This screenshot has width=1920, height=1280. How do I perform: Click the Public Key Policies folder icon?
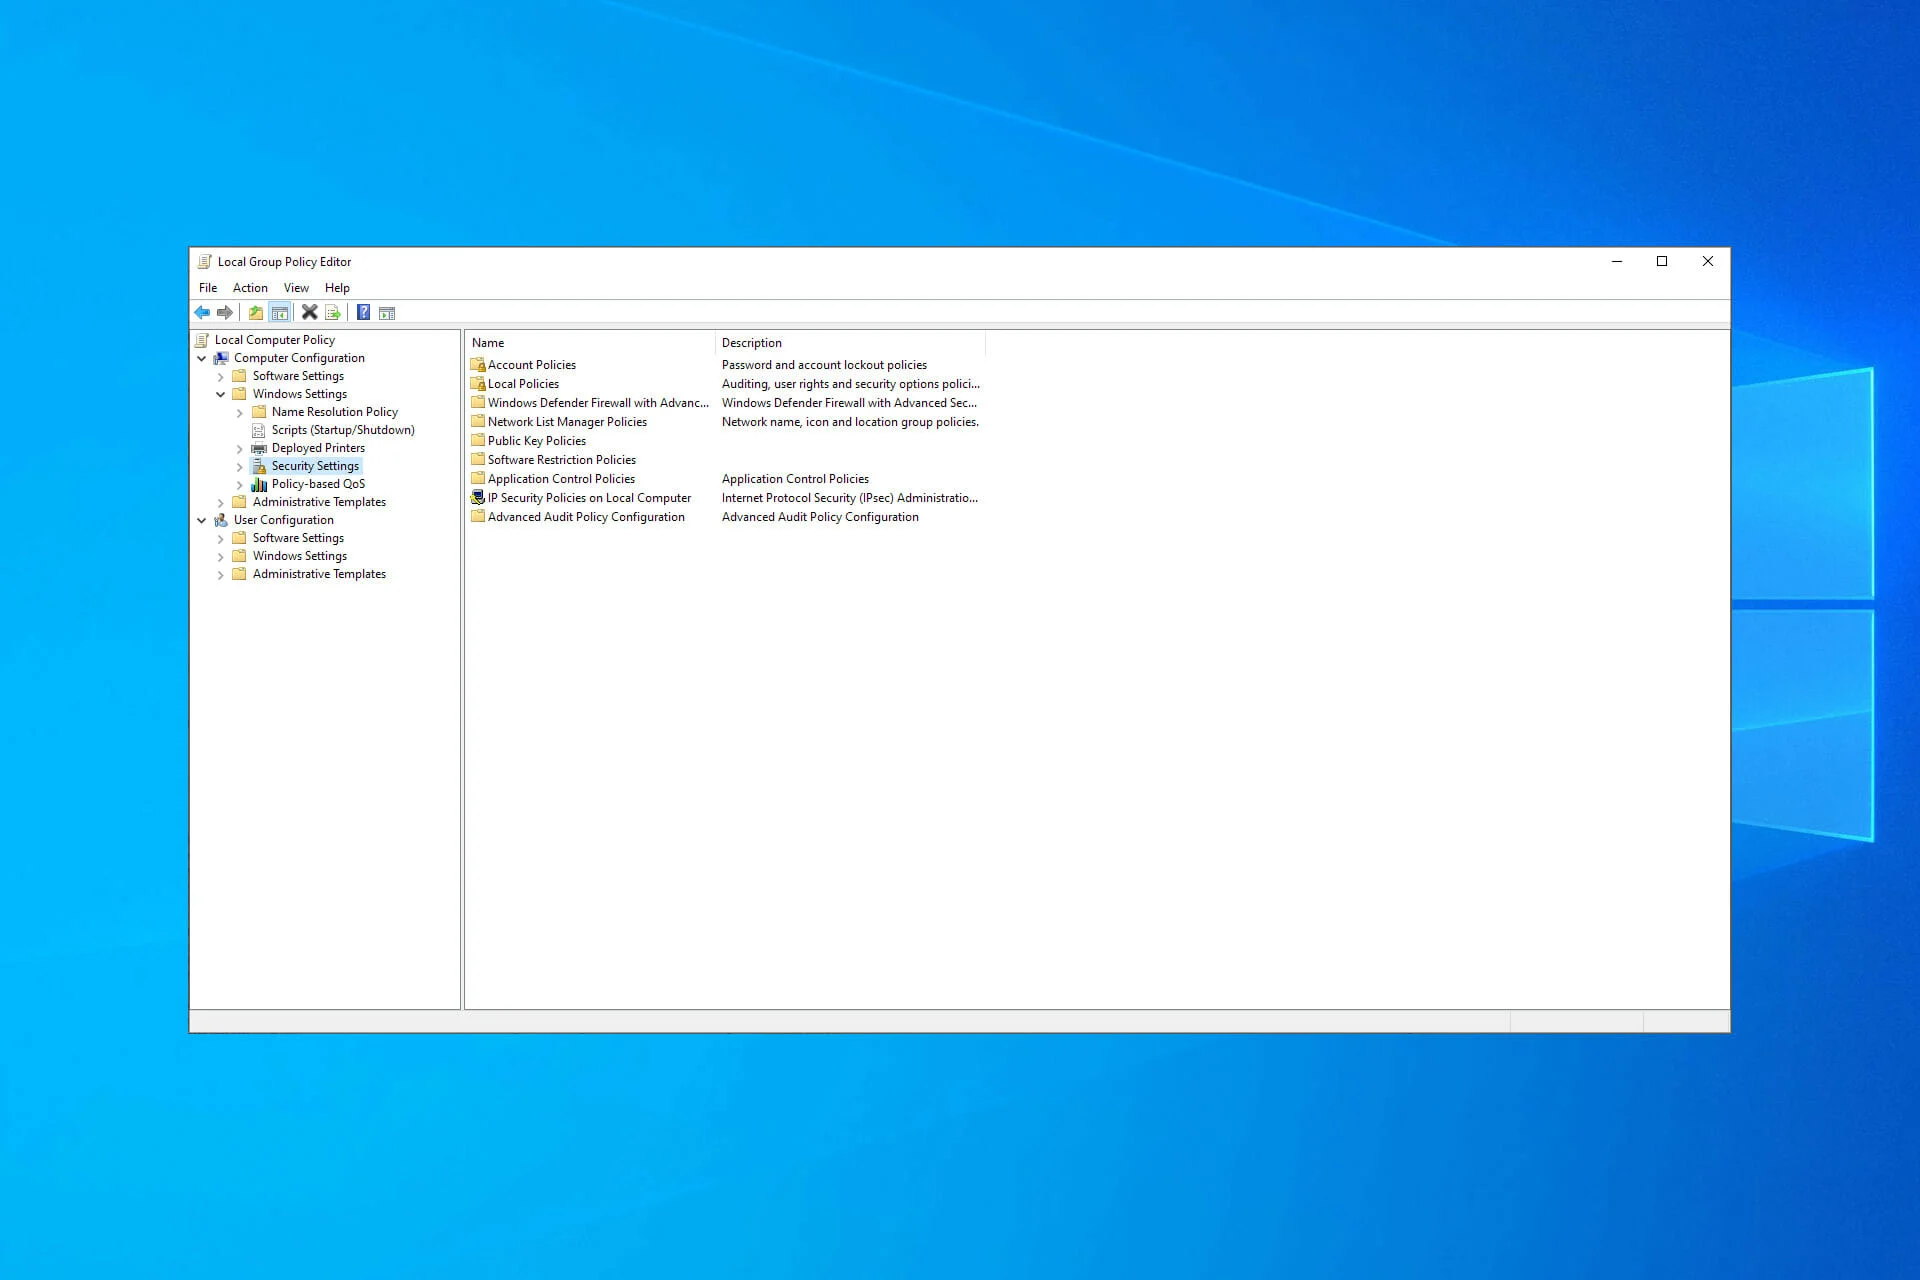(x=478, y=440)
